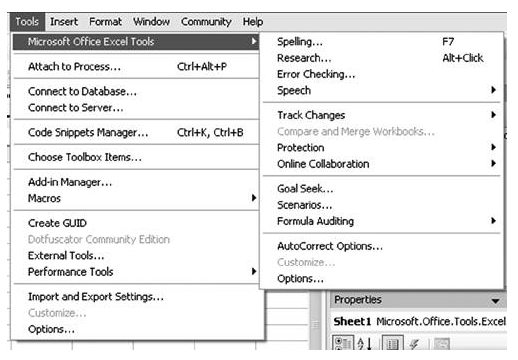Open the Help menu
The width and height of the screenshot is (518, 360).
[x=253, y=22]
